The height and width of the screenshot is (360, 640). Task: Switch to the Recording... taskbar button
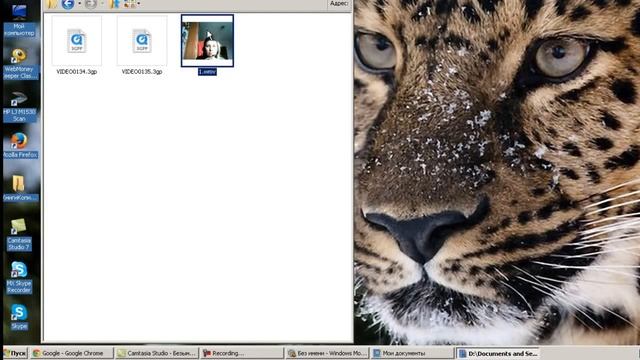(242, 353)
